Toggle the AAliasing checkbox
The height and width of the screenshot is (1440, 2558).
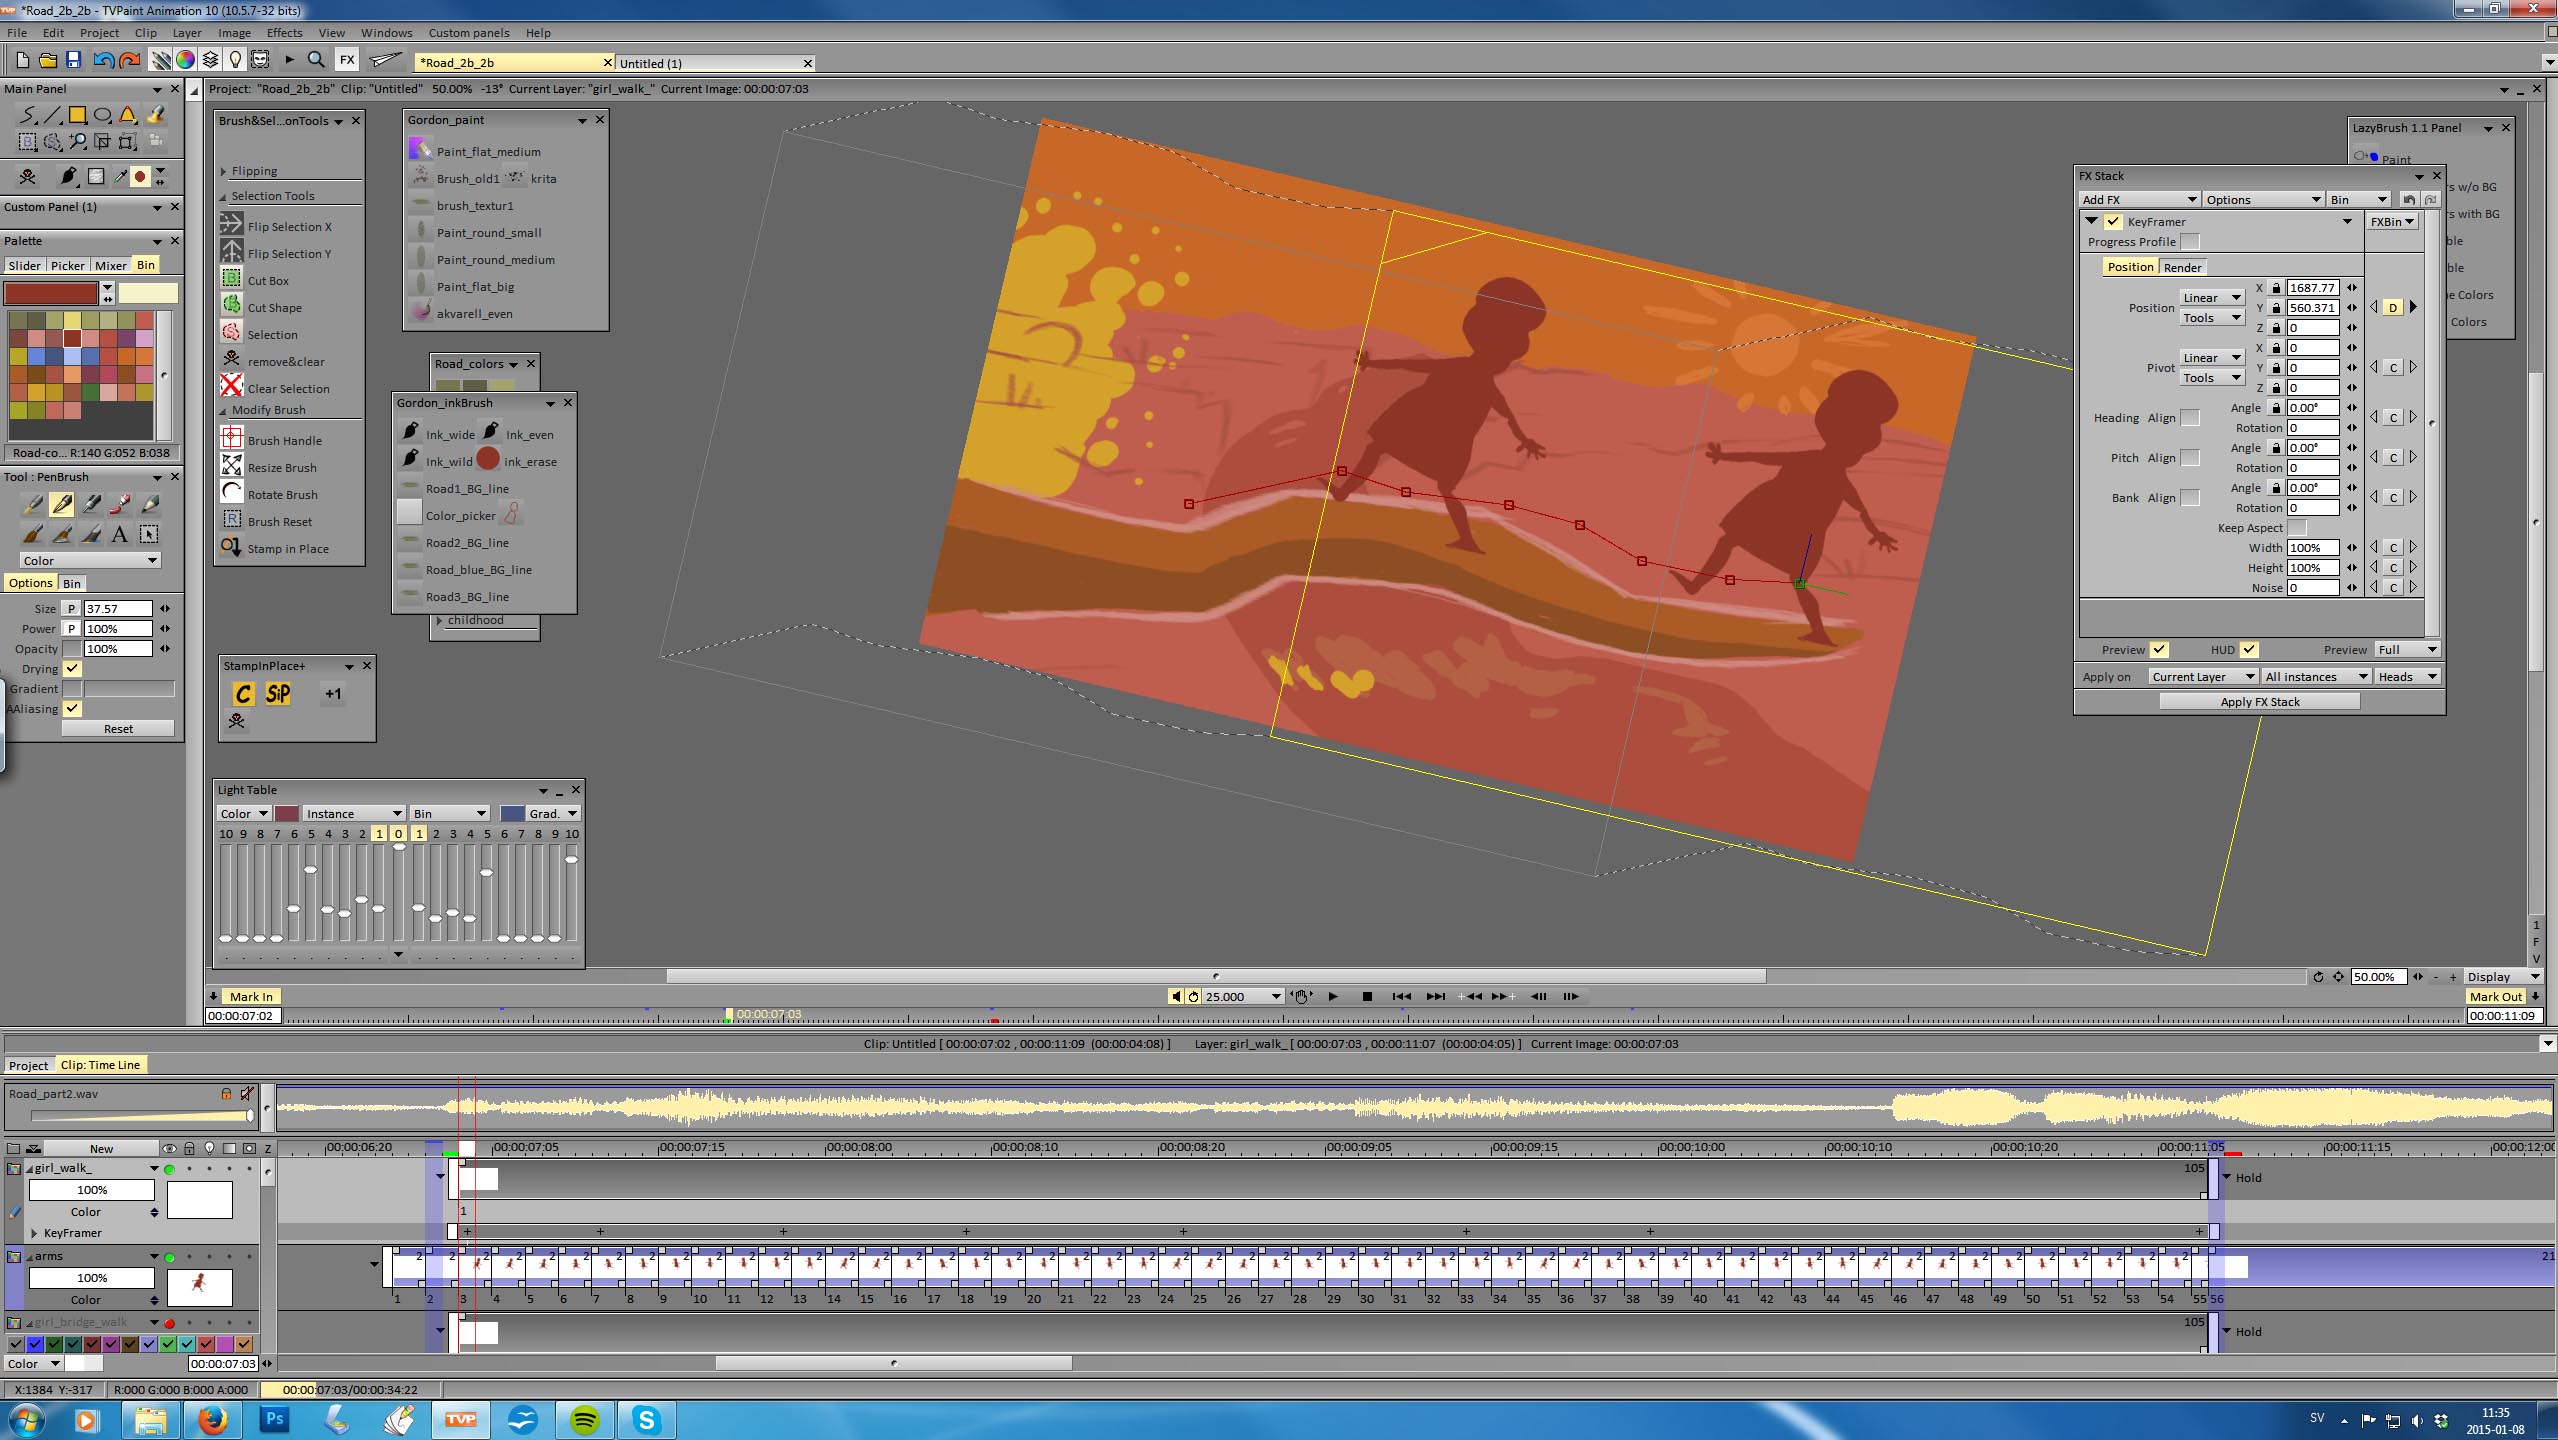[x=72, y=708]
